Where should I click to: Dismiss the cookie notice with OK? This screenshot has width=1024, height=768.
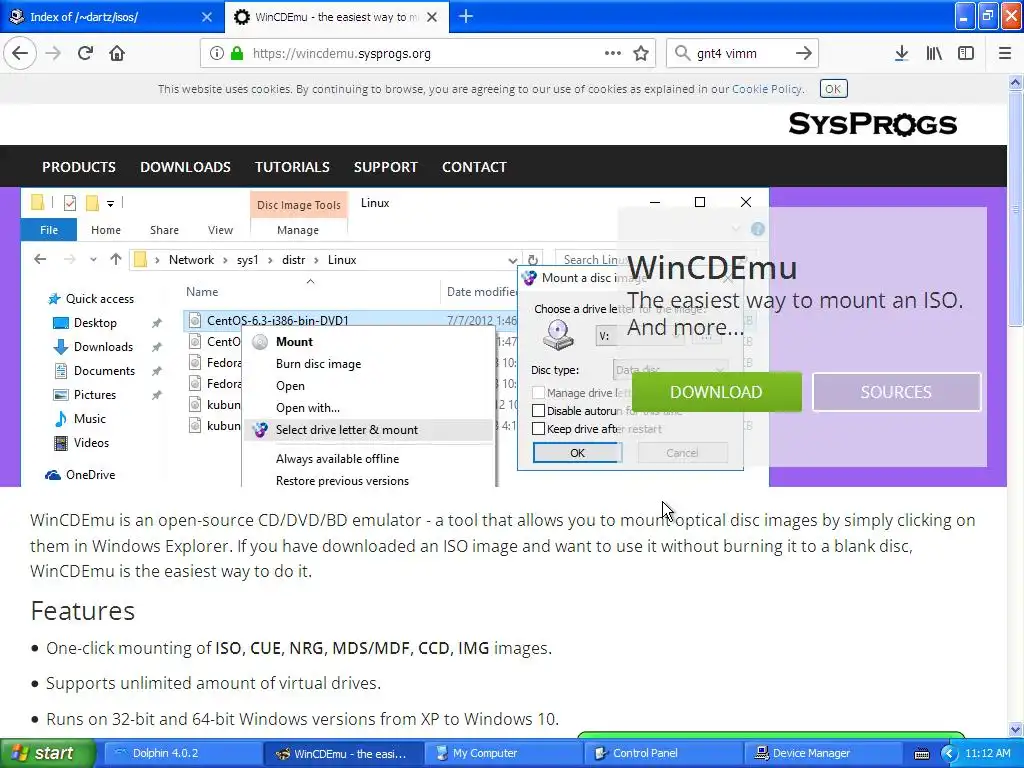833,89
